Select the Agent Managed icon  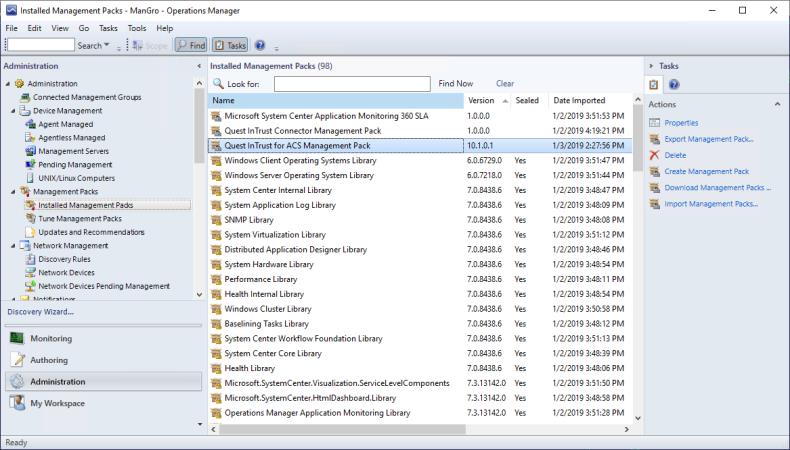[x=30, y=124]
